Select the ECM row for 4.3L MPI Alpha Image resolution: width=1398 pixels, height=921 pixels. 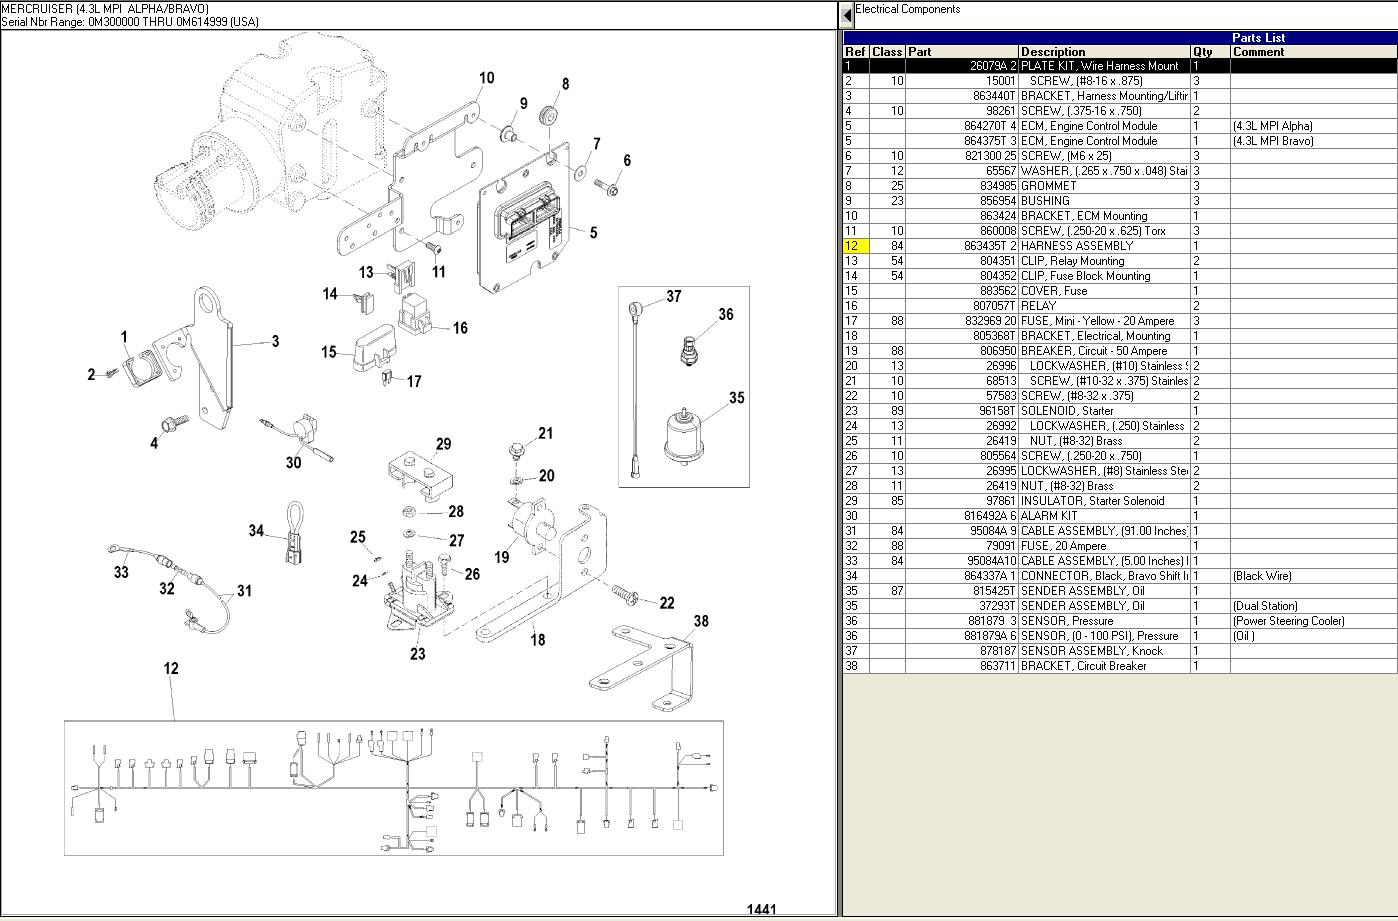[x=1120, y=126]
